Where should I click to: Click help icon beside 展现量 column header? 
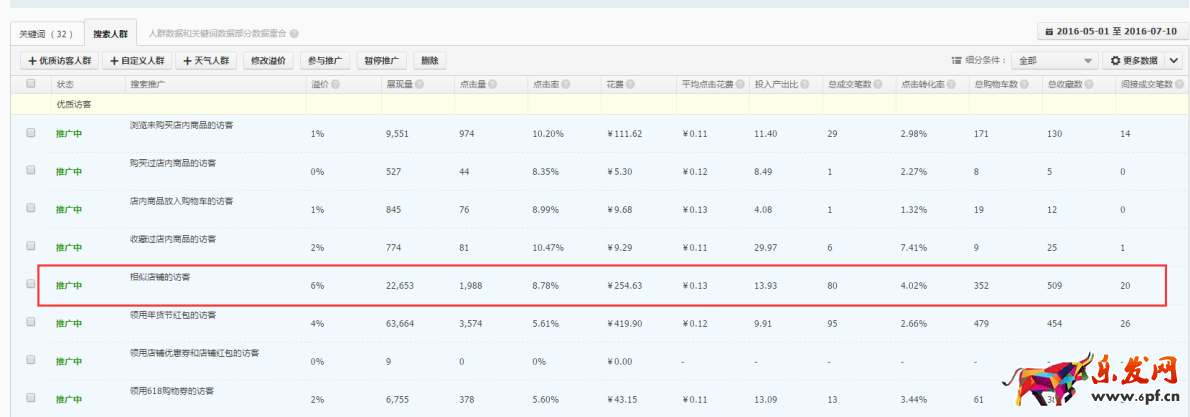(419, 84)
